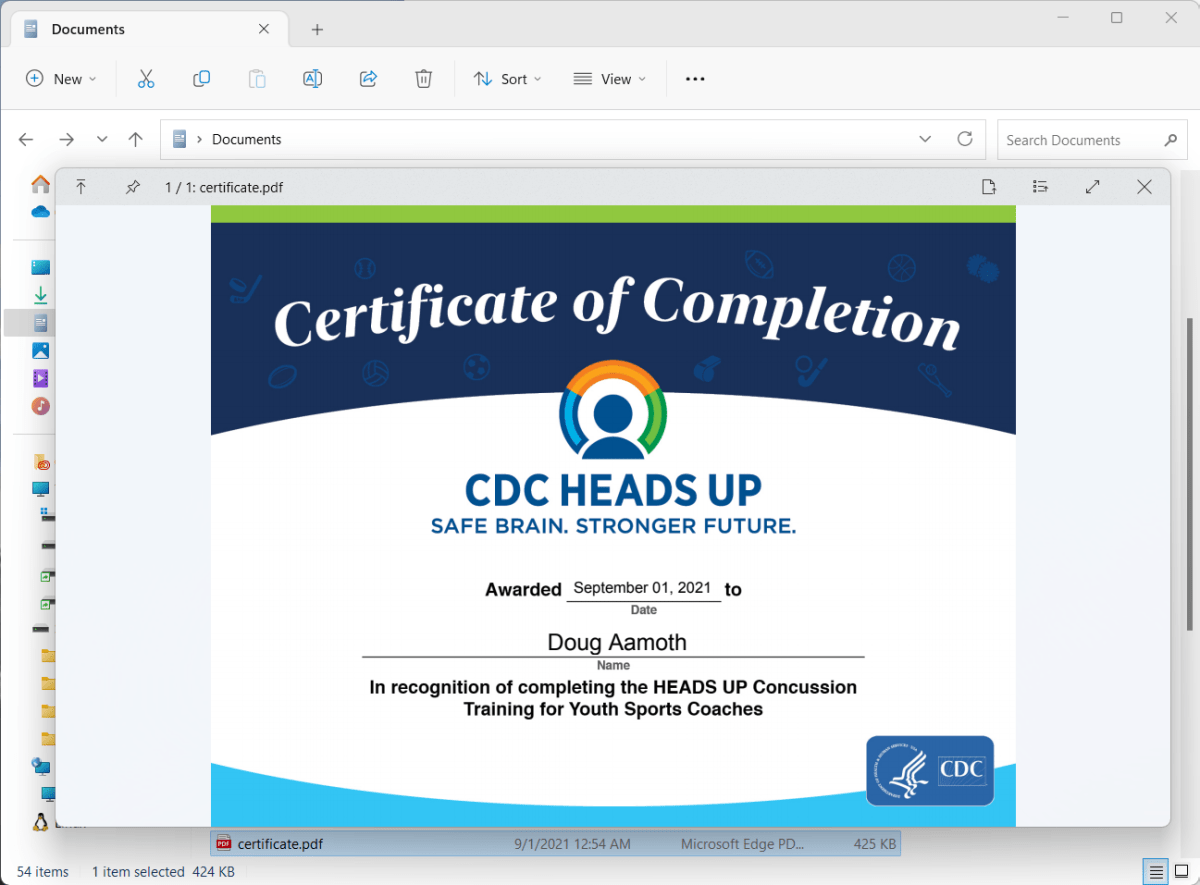
Task: Open Network in the sidebar
Action: click(x=40, y=767)
